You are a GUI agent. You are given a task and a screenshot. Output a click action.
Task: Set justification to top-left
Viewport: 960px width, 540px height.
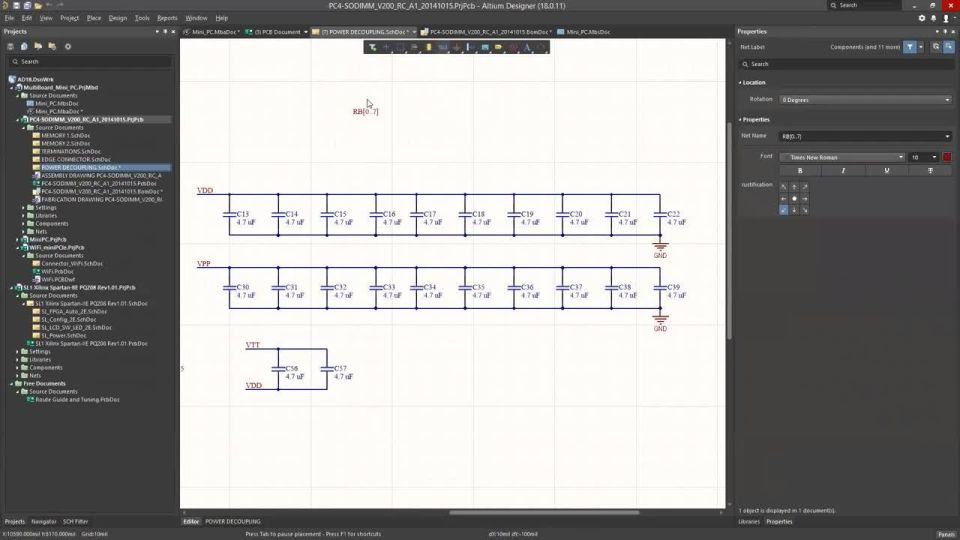coord(784,187)
